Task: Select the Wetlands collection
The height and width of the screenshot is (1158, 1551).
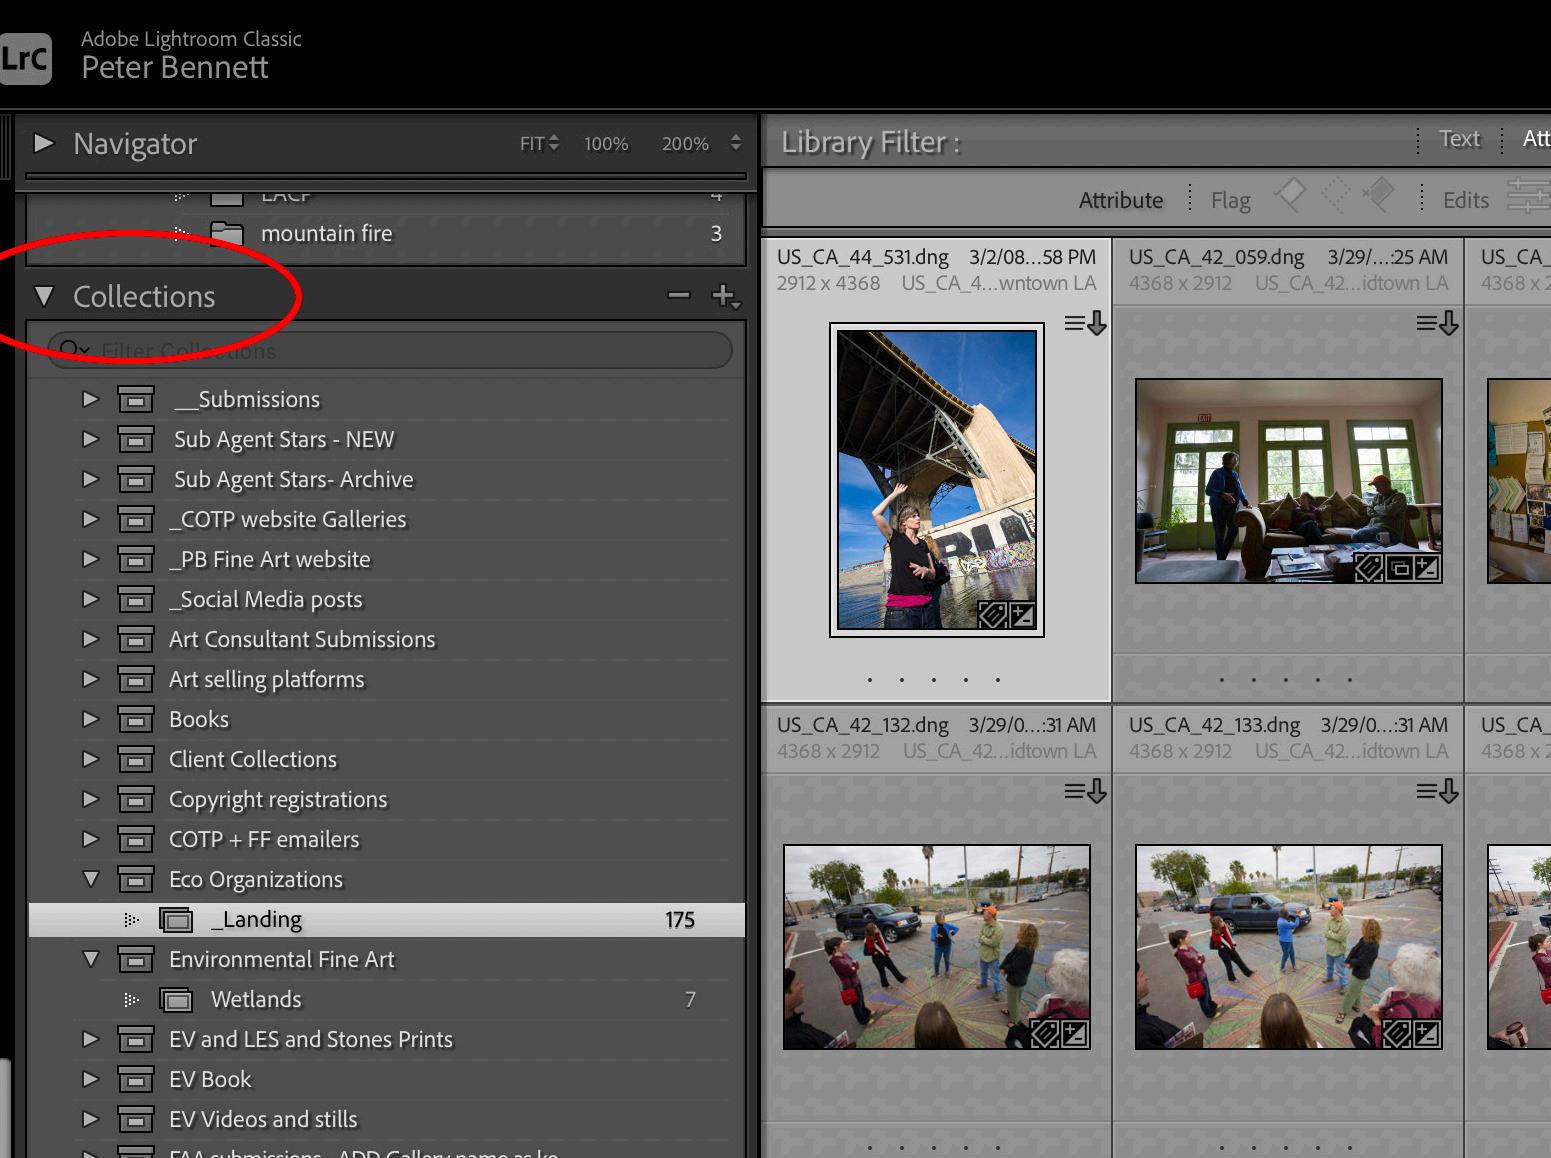Action: (387, 999)
